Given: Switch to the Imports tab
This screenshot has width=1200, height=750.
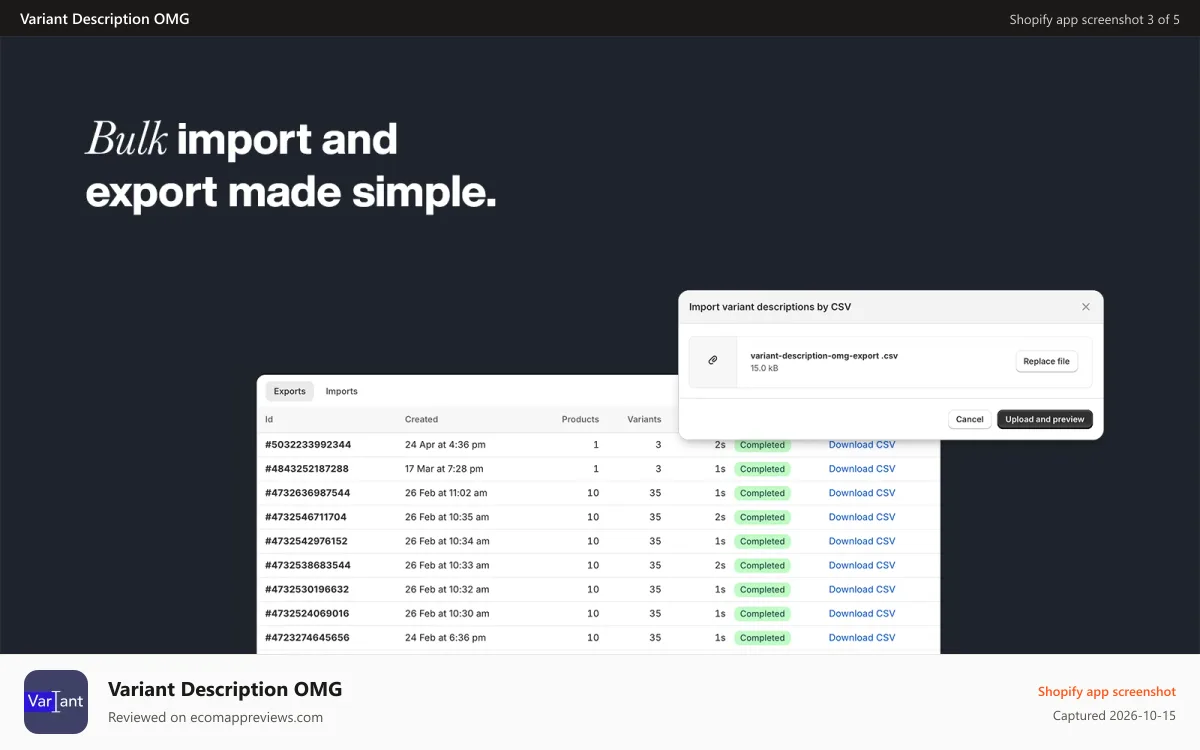Looking at the screenshot, I should point(342,391).
